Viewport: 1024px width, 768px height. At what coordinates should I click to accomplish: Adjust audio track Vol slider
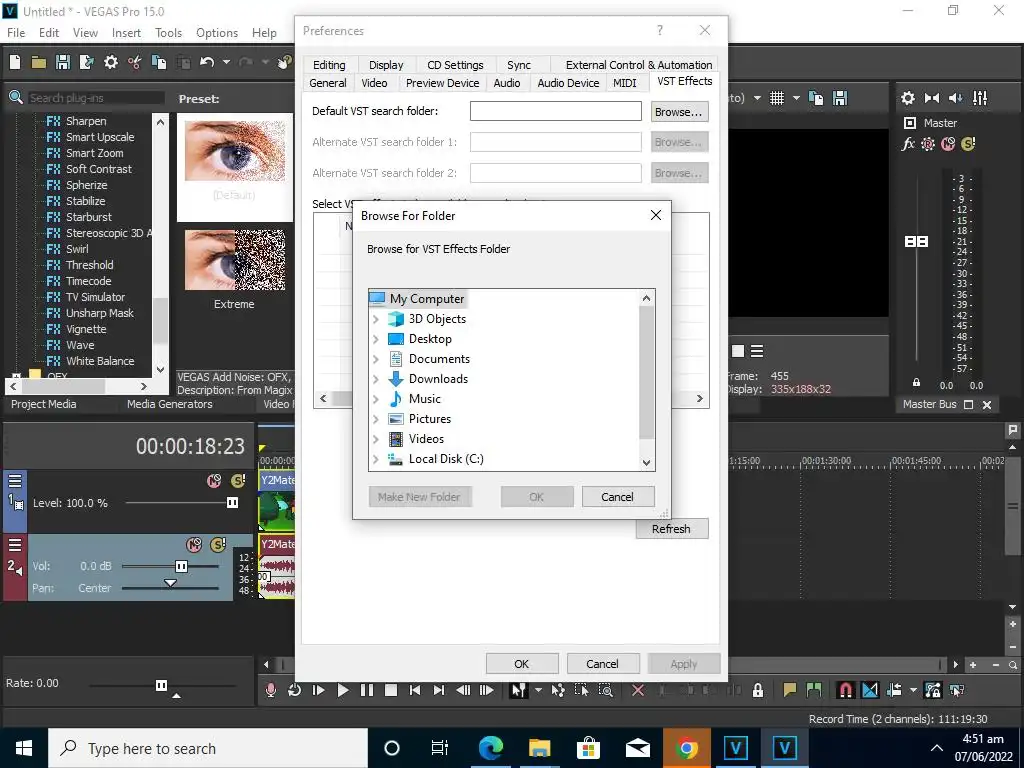pos(182,566)
